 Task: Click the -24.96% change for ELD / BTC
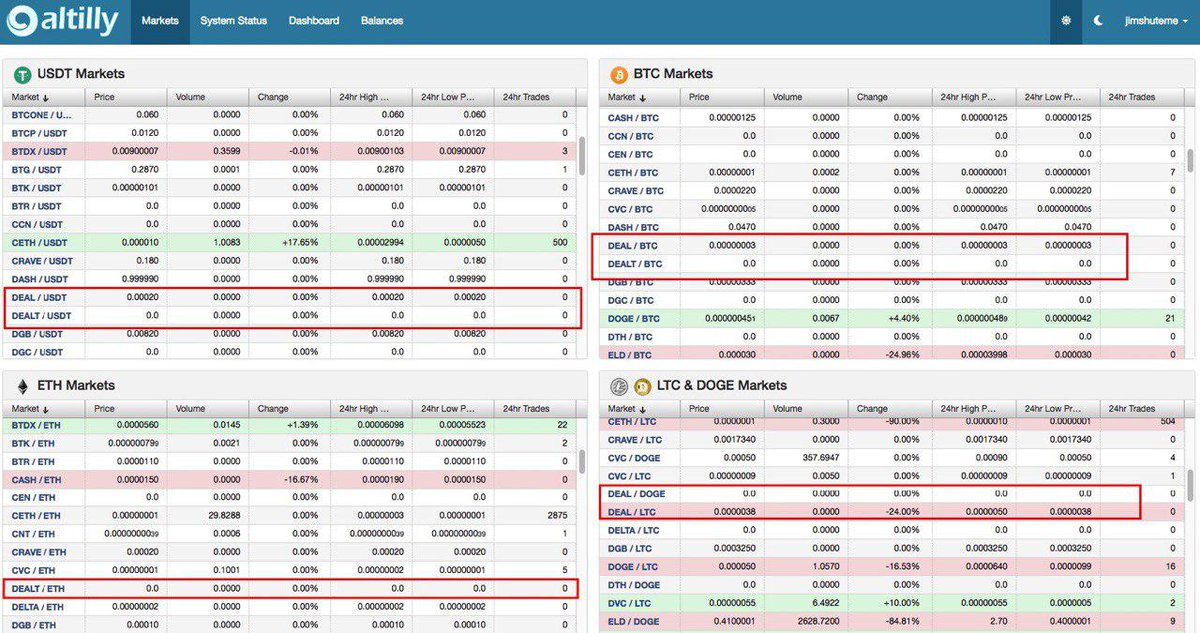(900, 354)
